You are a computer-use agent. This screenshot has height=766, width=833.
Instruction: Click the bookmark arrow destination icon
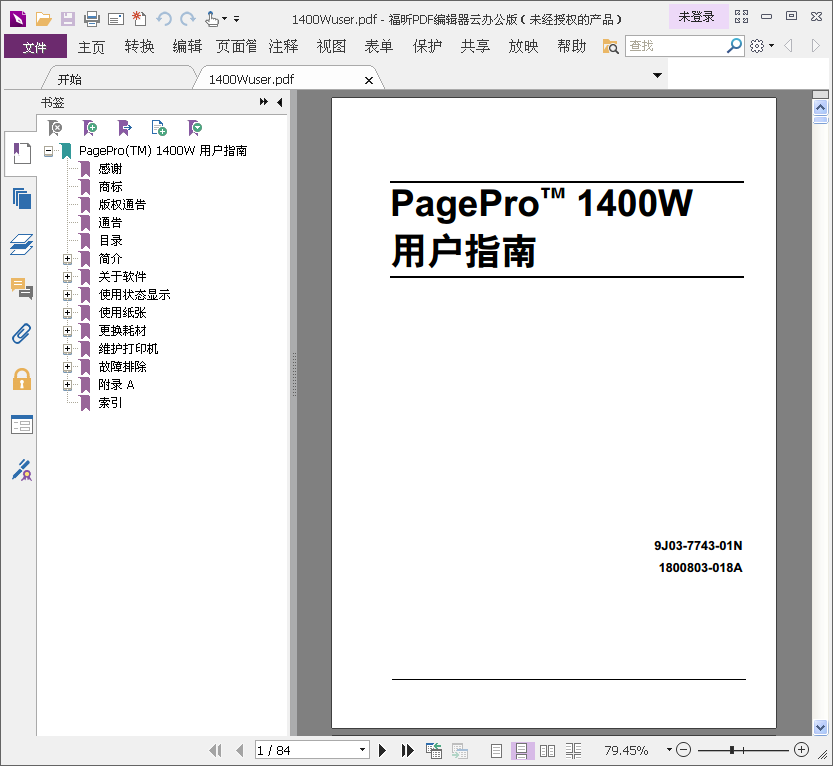124,128
